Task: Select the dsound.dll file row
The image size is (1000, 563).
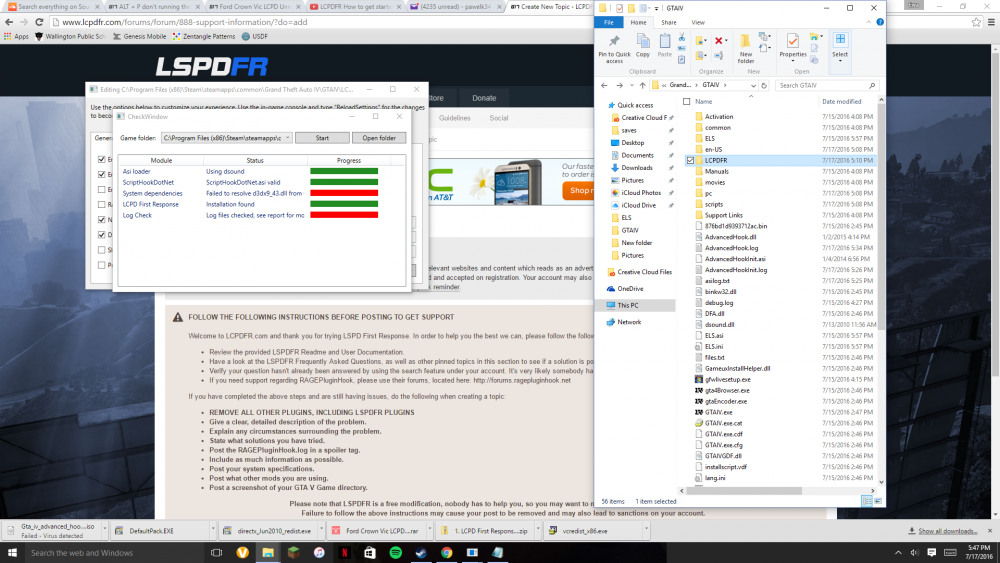Action: pos(781,325)
